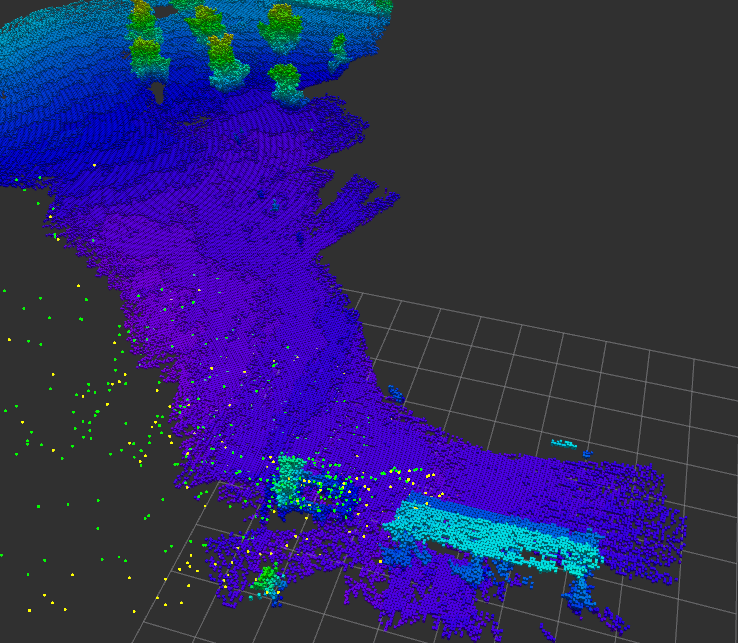Click the purple ground path in the center
This screenshot has height=643, width=738.
(250, 300)
